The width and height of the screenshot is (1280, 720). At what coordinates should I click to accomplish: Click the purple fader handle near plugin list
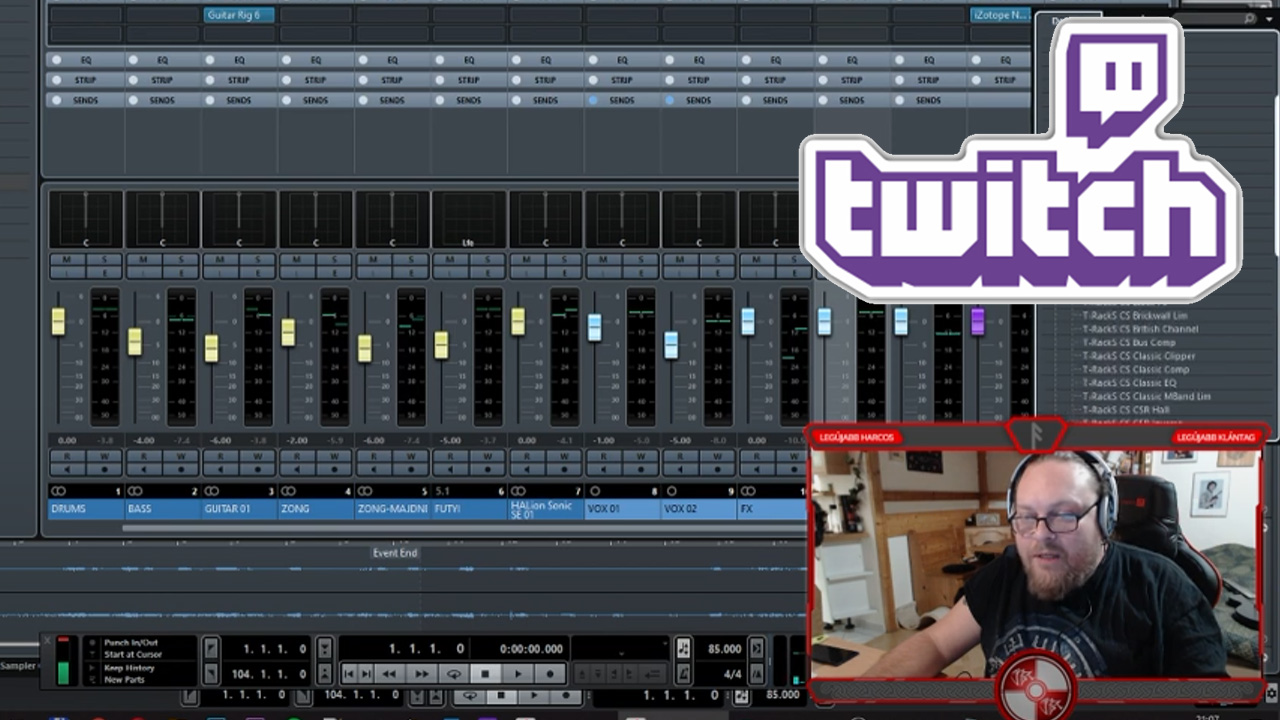click(x=978, y=321)
